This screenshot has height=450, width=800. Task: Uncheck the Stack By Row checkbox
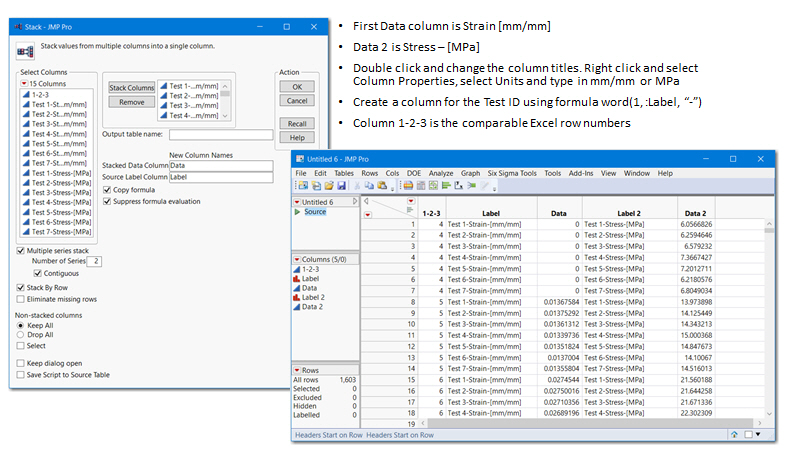tap(20, 288)
